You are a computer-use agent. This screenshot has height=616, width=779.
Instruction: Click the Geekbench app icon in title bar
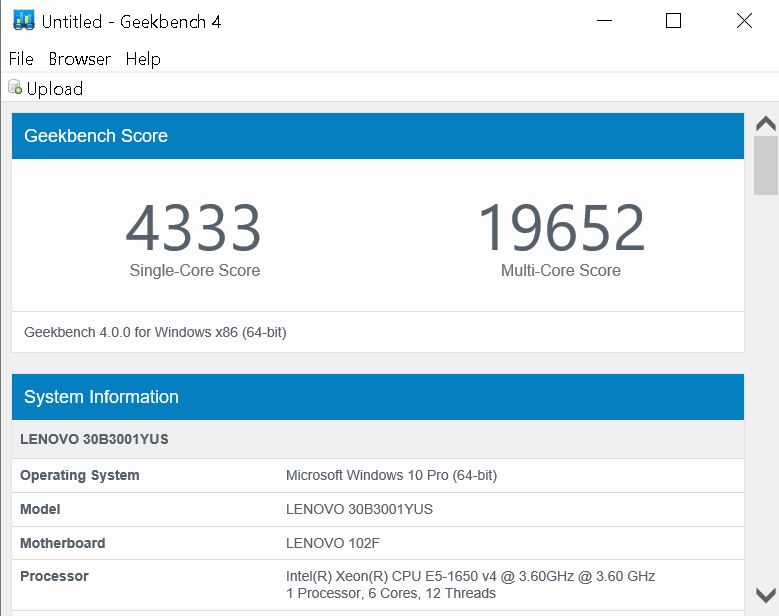point(23,21)
